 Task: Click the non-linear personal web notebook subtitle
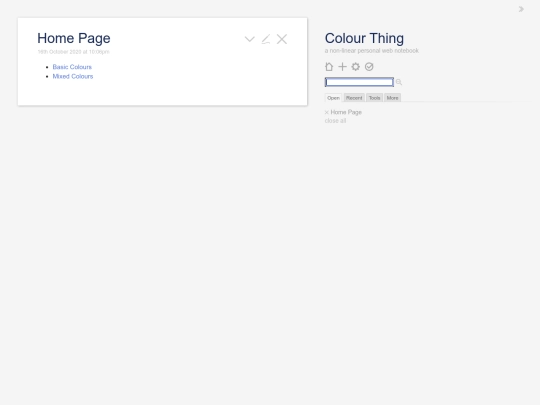click(372, 51)
